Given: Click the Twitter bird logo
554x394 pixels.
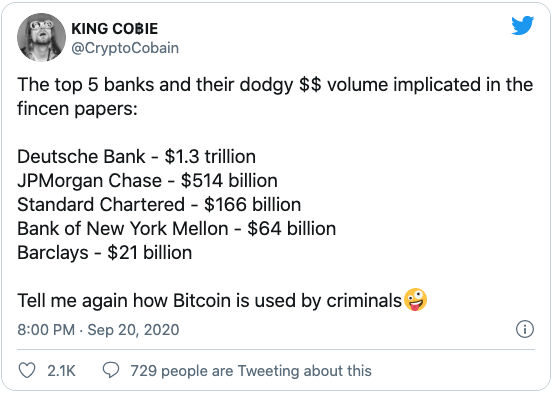Looking at the screenshot, I should click(x=523, y=25).
